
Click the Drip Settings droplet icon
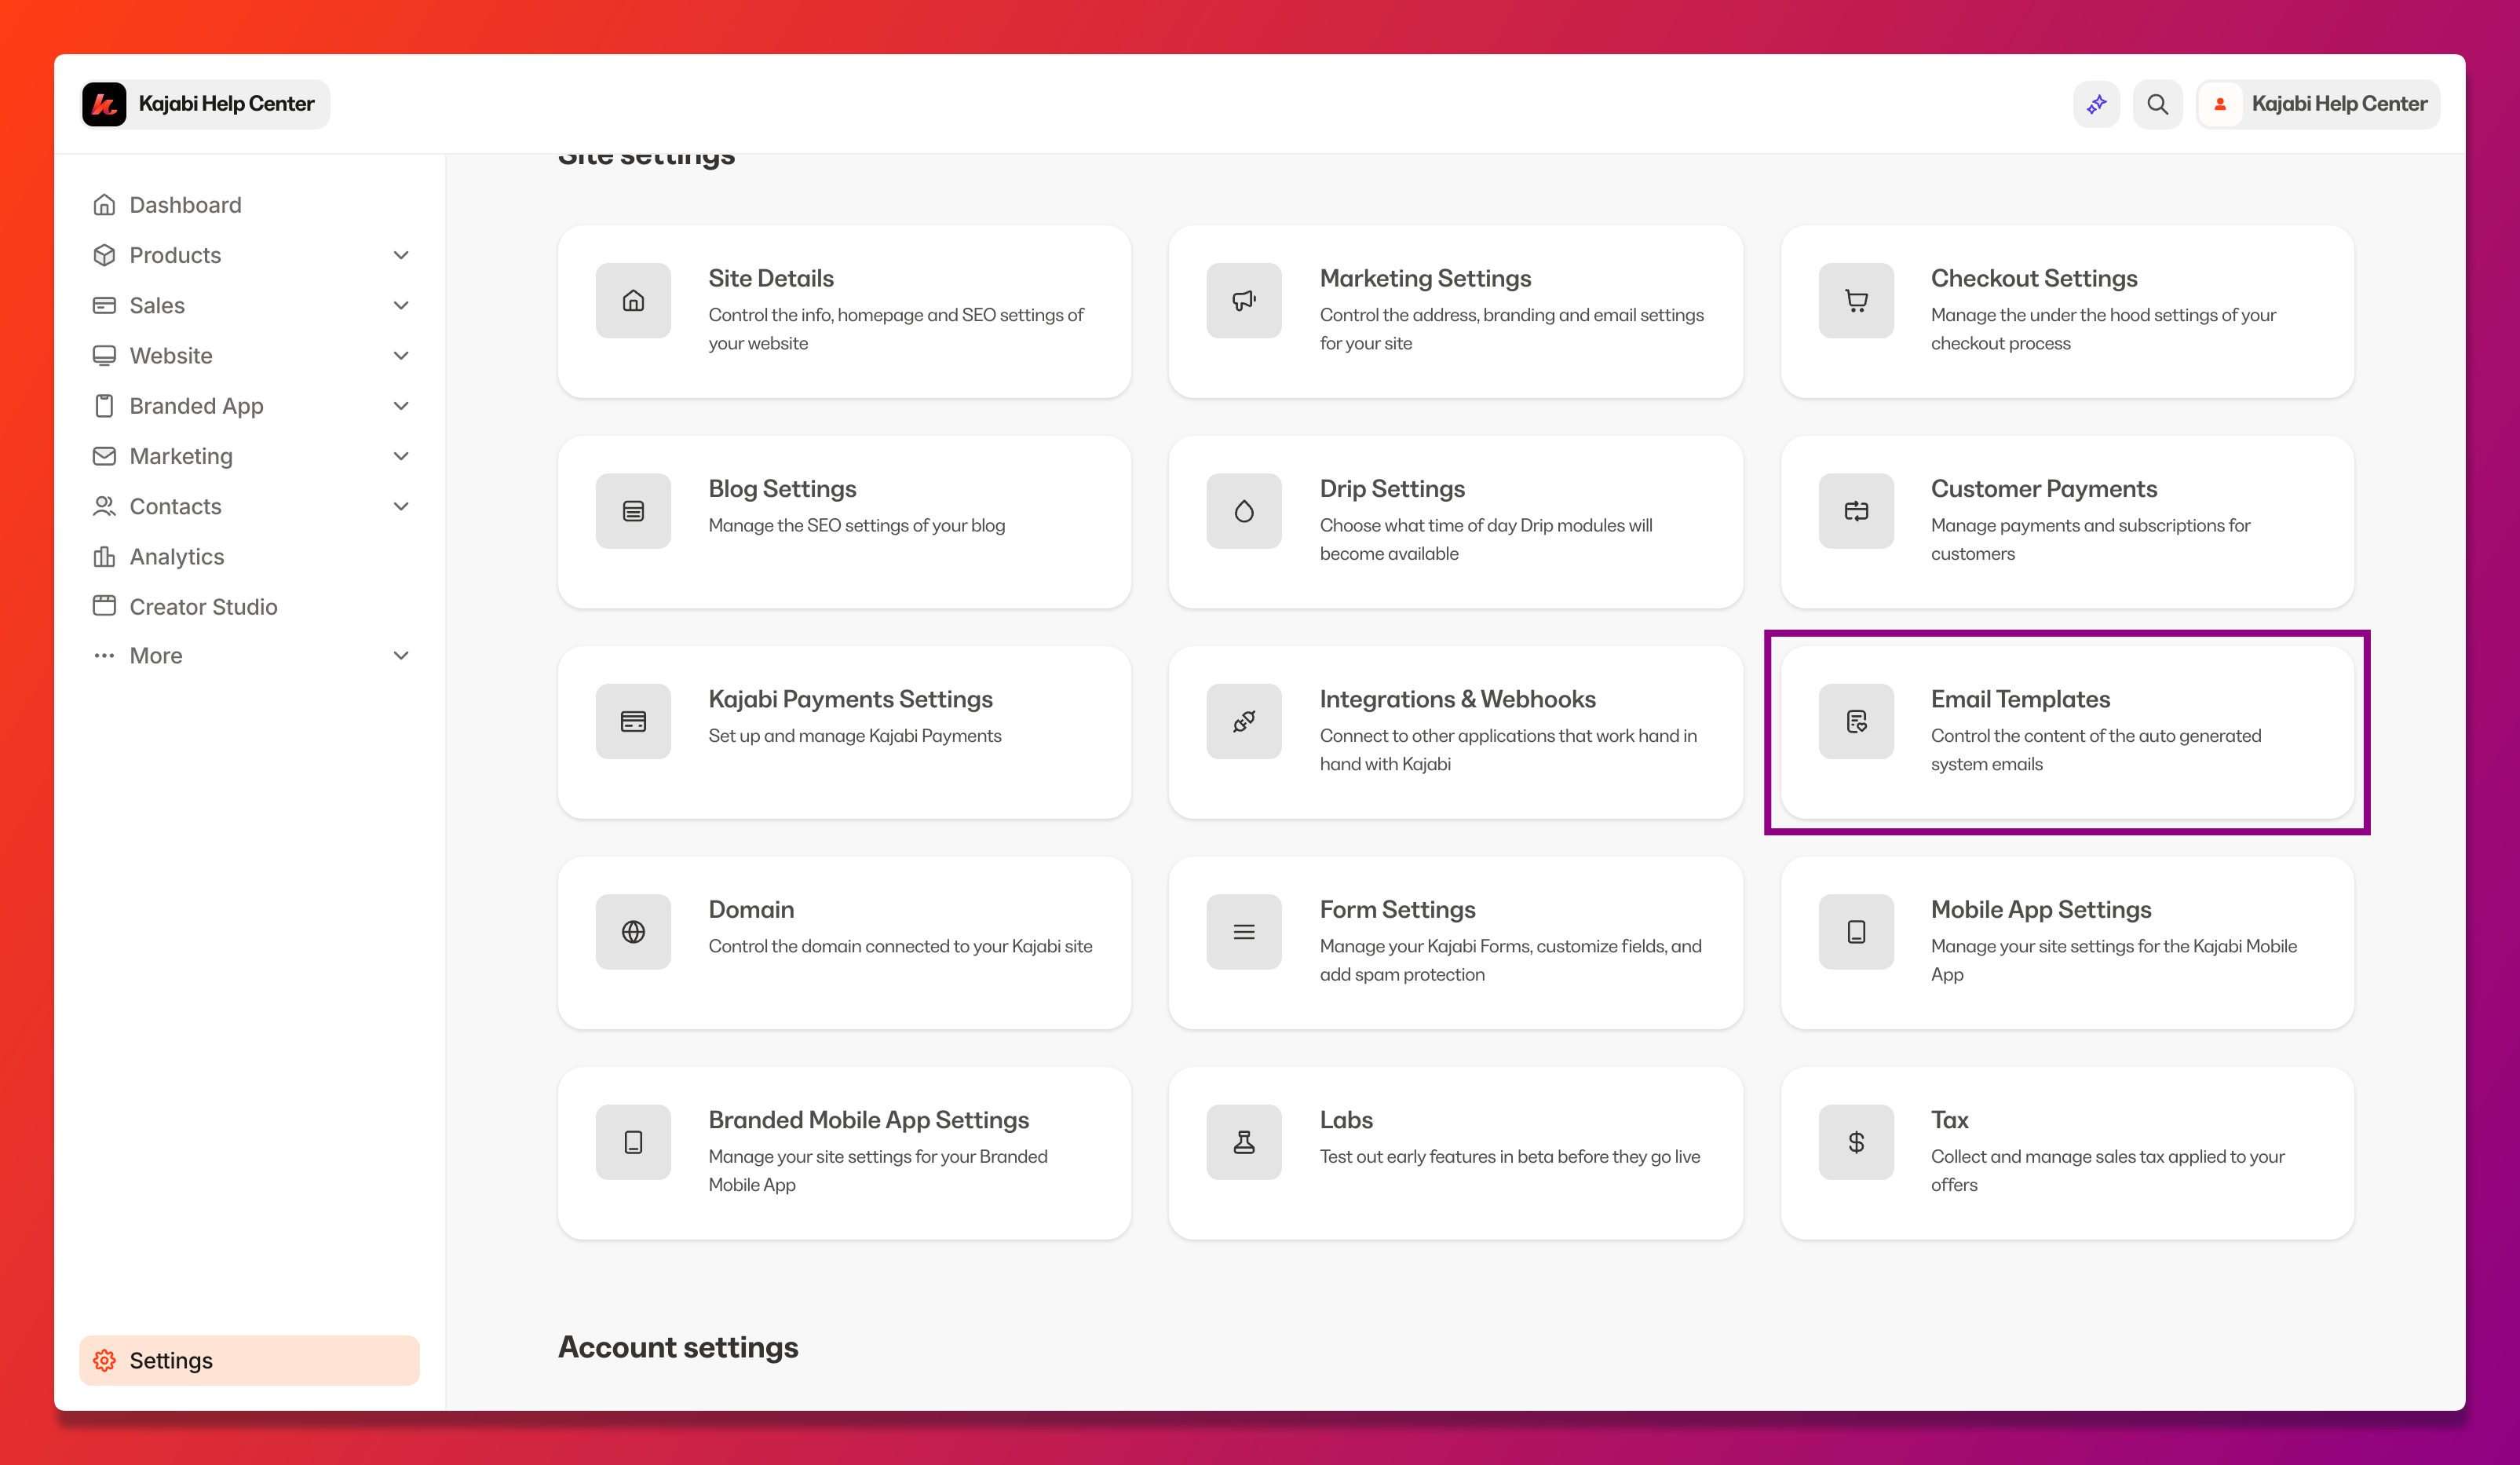click(1244, 511)
